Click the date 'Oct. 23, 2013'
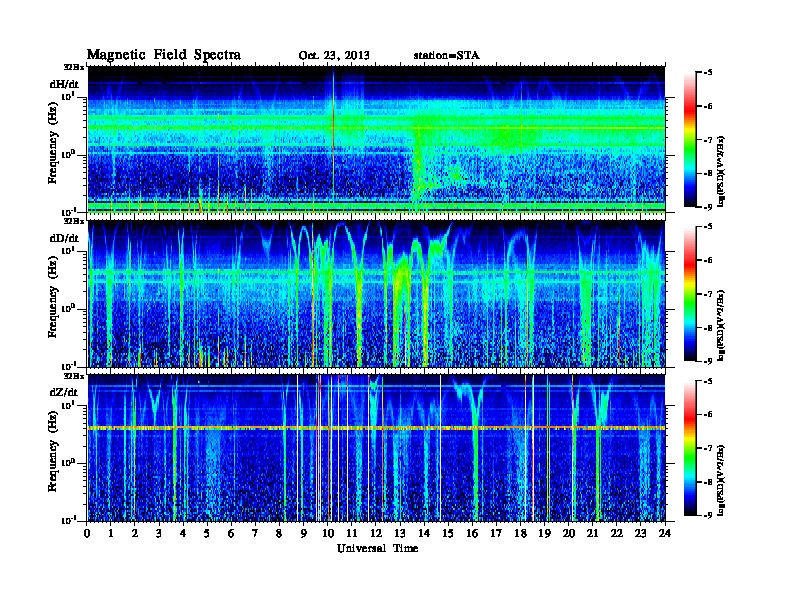 (x=334, y=56)
